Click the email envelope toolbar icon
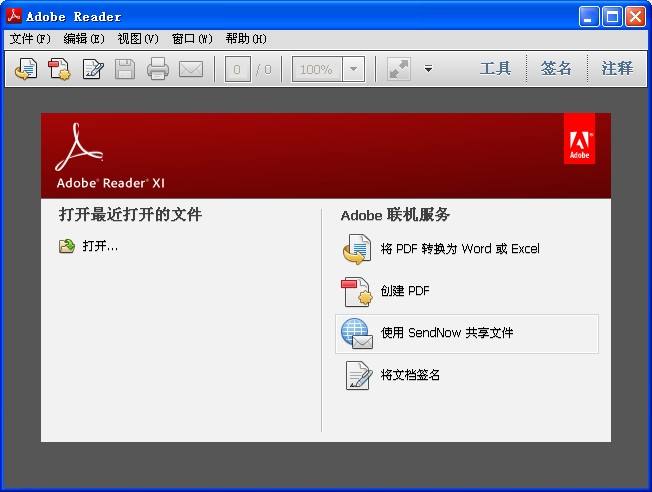The image size is (652, 492). (191, 69)
